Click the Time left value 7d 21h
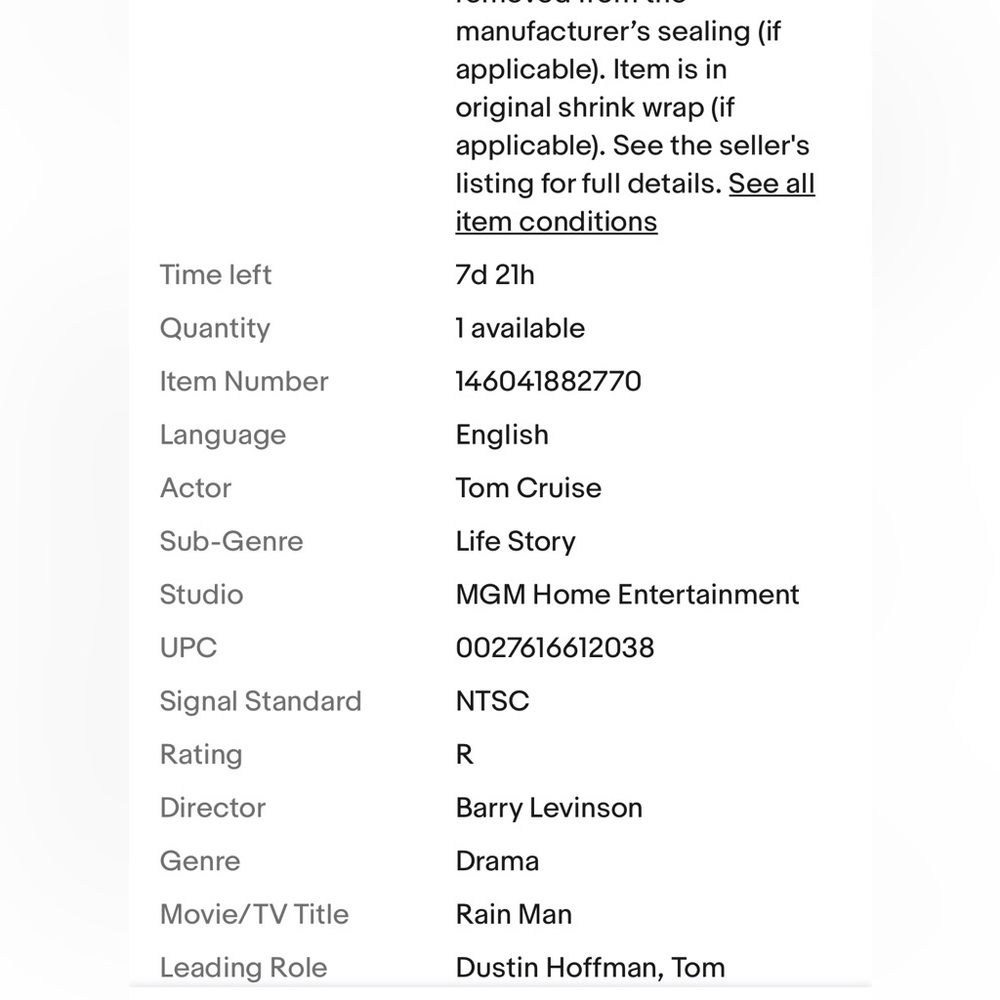 495,275
